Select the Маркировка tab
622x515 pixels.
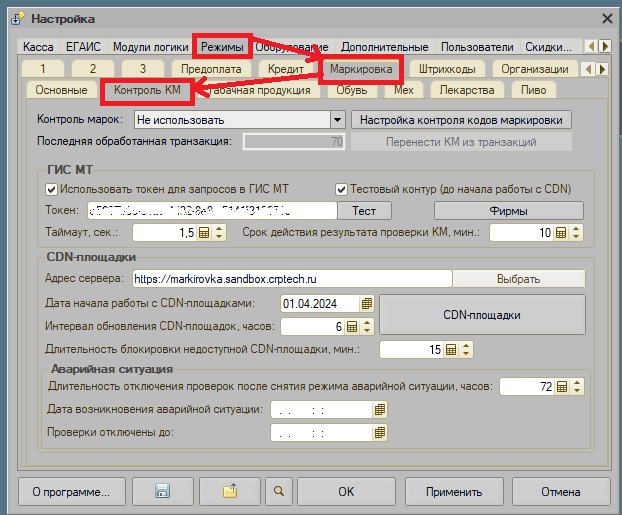pos(361,69)
